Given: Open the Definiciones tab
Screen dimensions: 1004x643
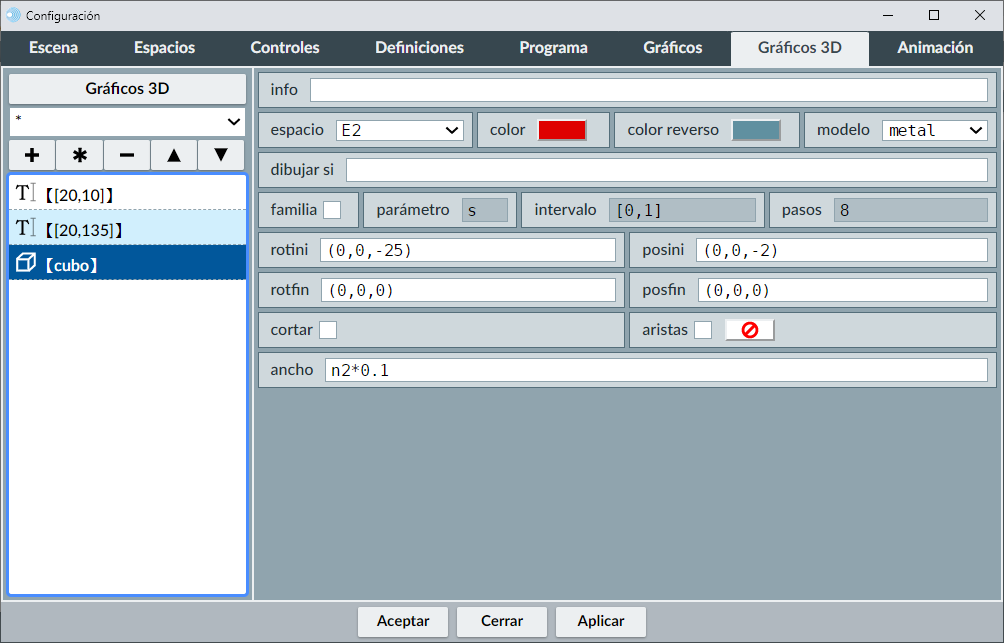Looking at the screenshot, I should [419, 48].
